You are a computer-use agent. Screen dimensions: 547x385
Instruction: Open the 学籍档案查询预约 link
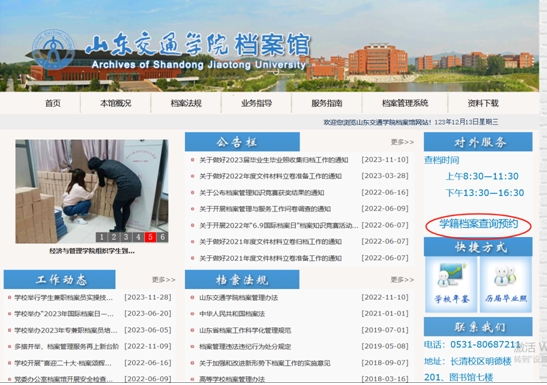coord(478,224)
